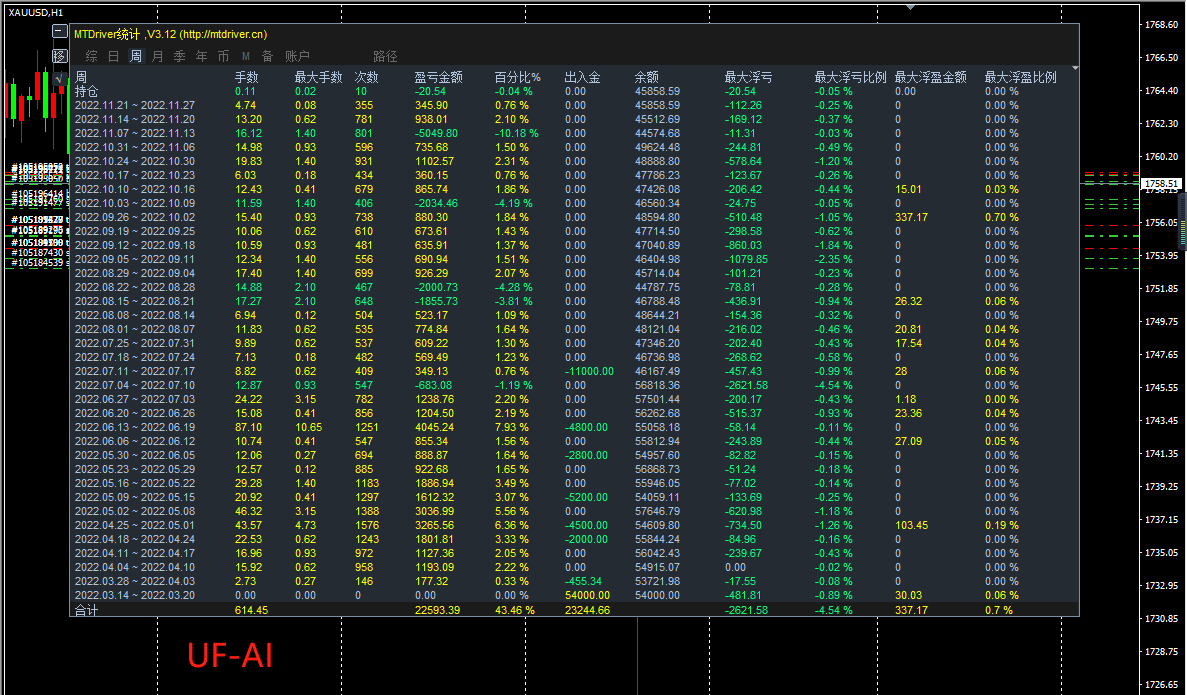Viewport: 1187px width, 695px height.
Task: Select week row 2022.07.04 ~ 2022.07.10
Action: point(135,385)
